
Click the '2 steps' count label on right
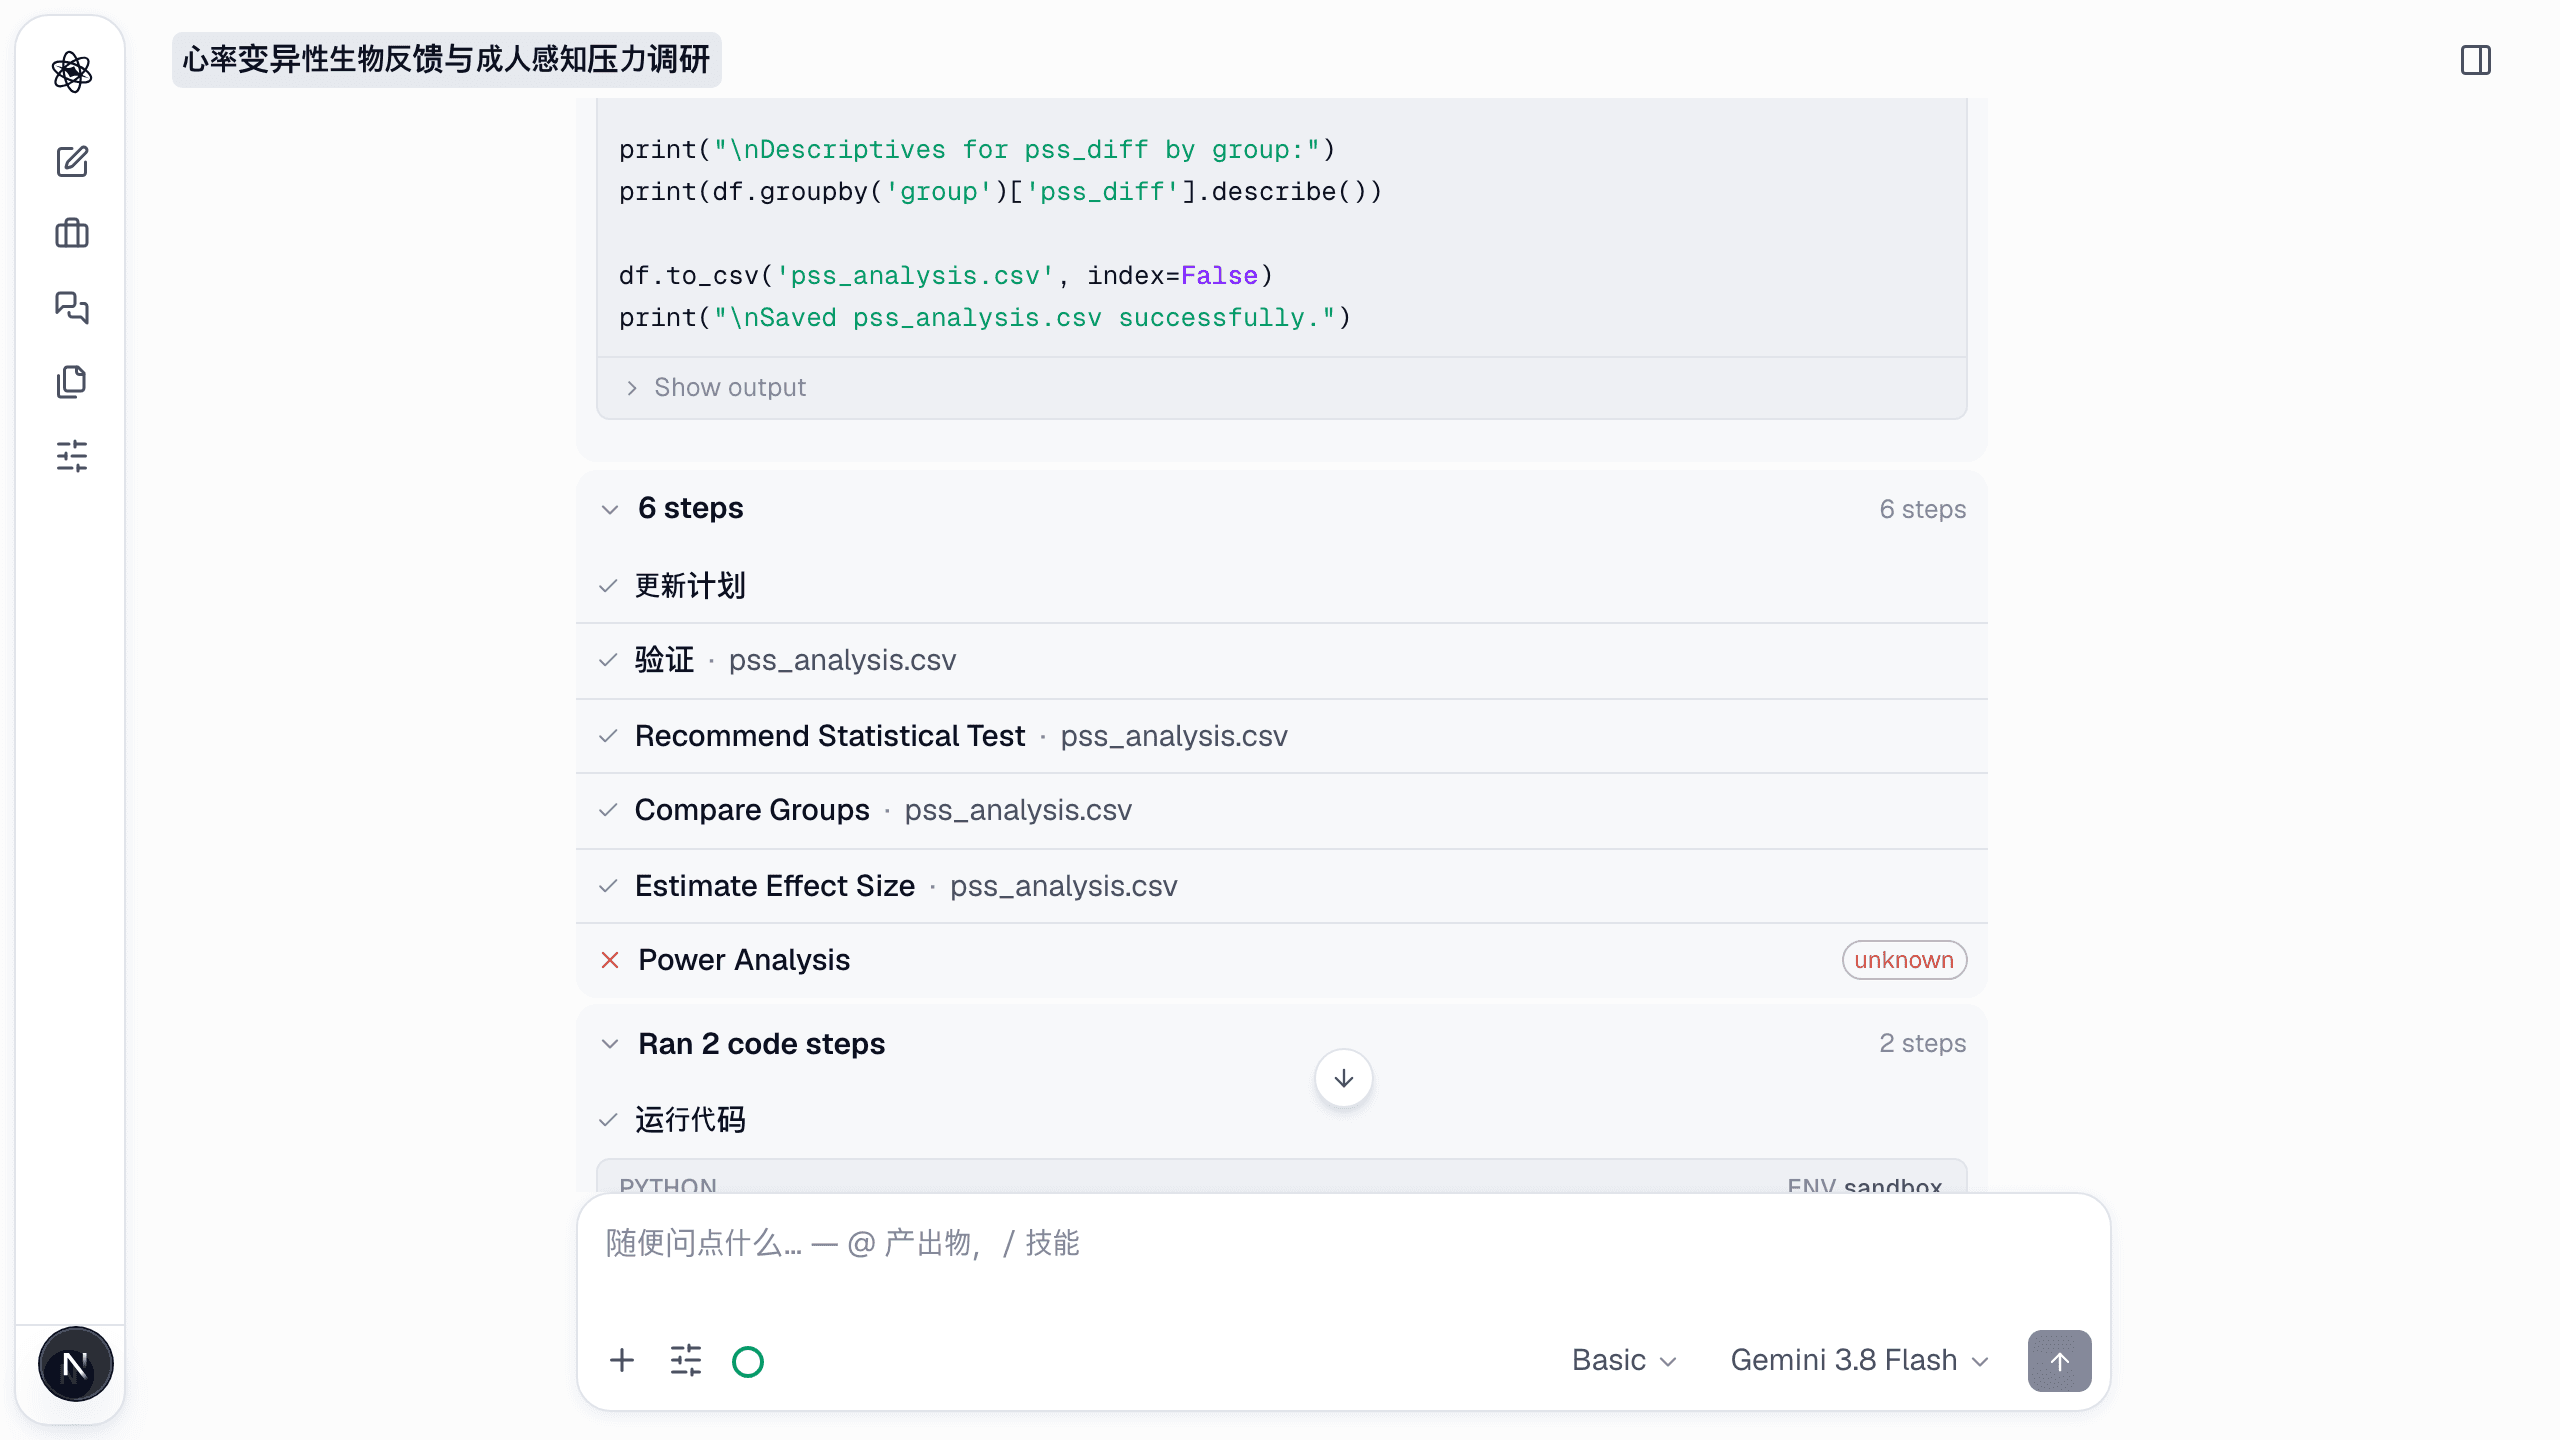coord(1922,1043)
